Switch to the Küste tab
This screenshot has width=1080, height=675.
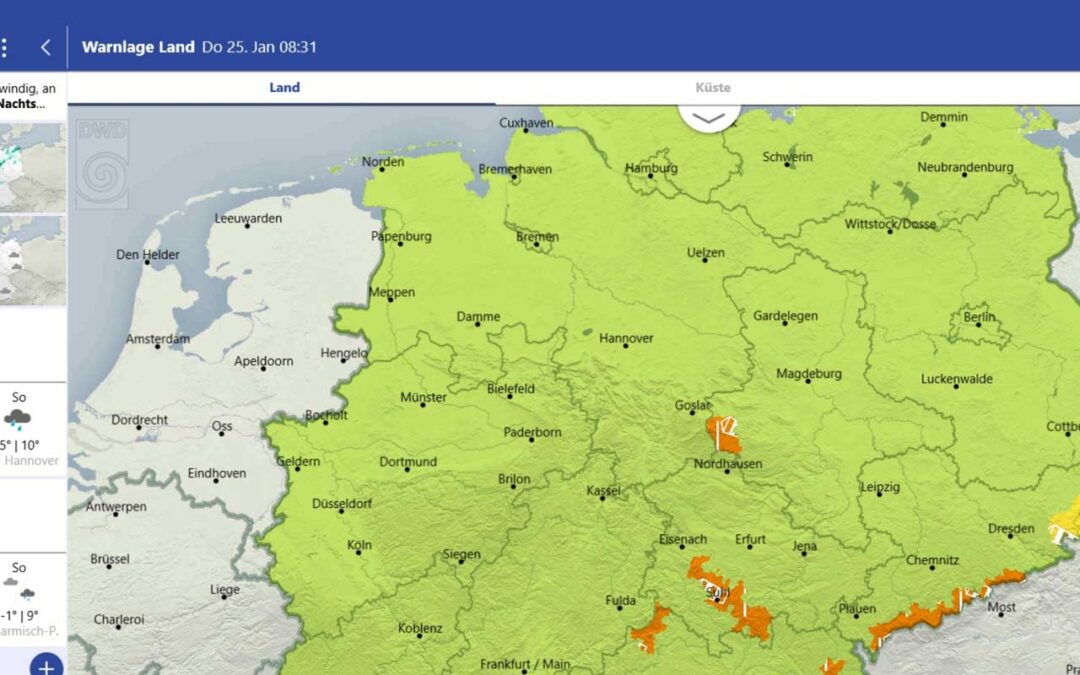point(713,88)
